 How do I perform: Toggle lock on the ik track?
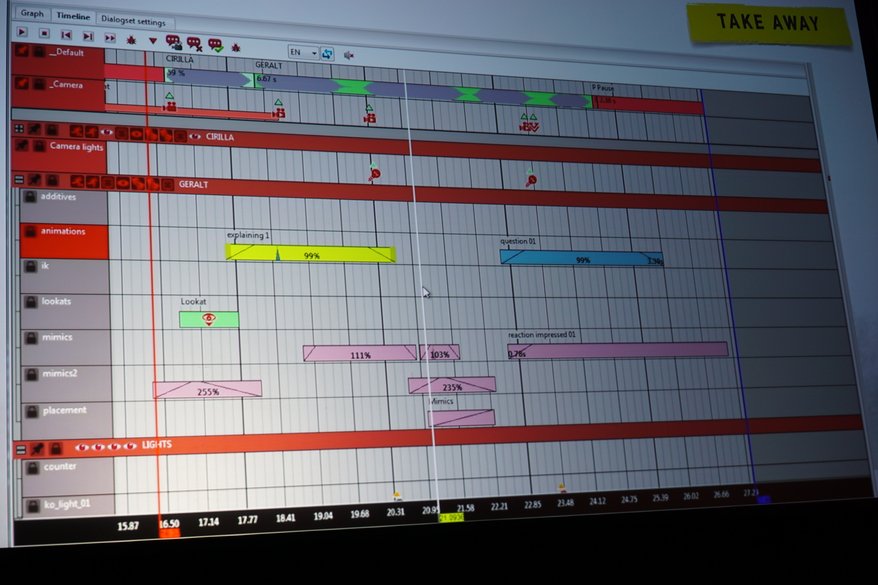pyautogui.click(x=31, y=266)
